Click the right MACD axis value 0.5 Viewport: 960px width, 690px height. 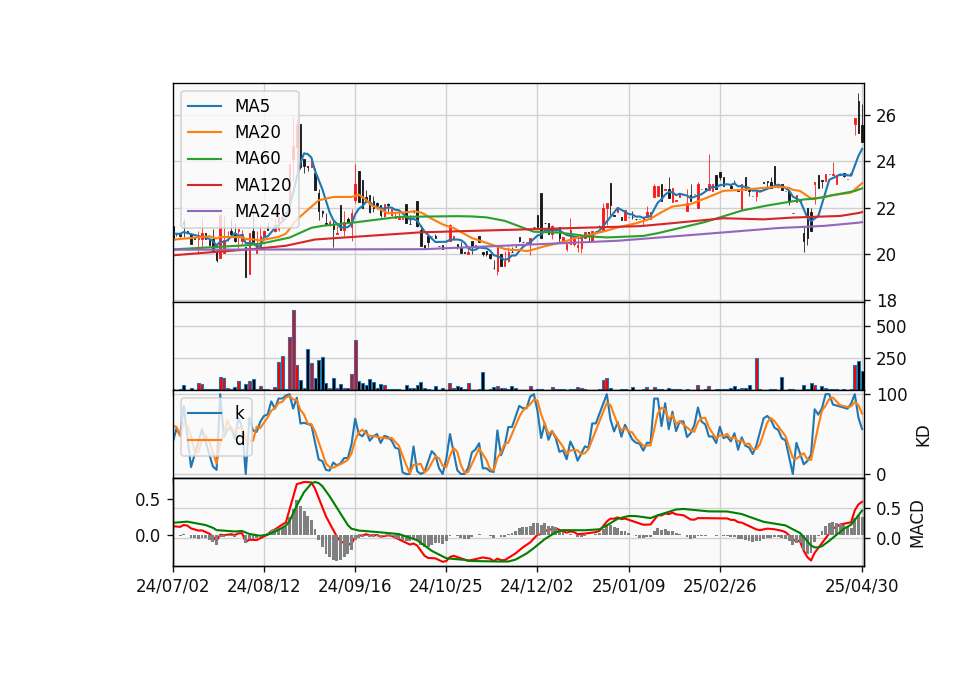click(888, 509)
